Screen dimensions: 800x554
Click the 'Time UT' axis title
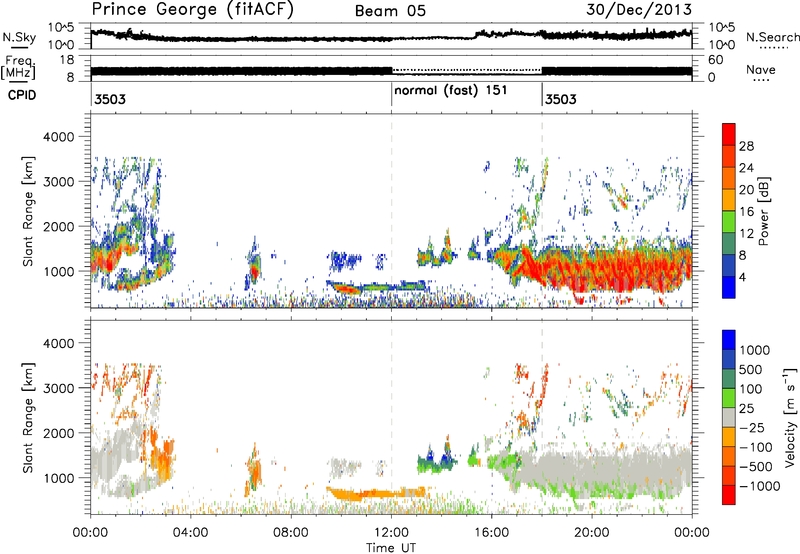point(391,548)
